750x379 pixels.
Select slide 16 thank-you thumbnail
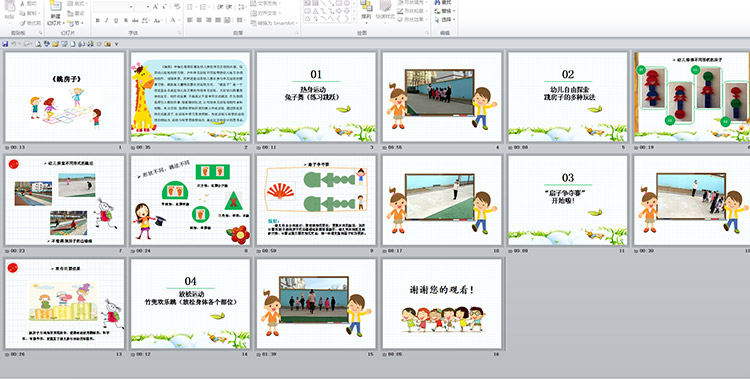tap(442, 303)
